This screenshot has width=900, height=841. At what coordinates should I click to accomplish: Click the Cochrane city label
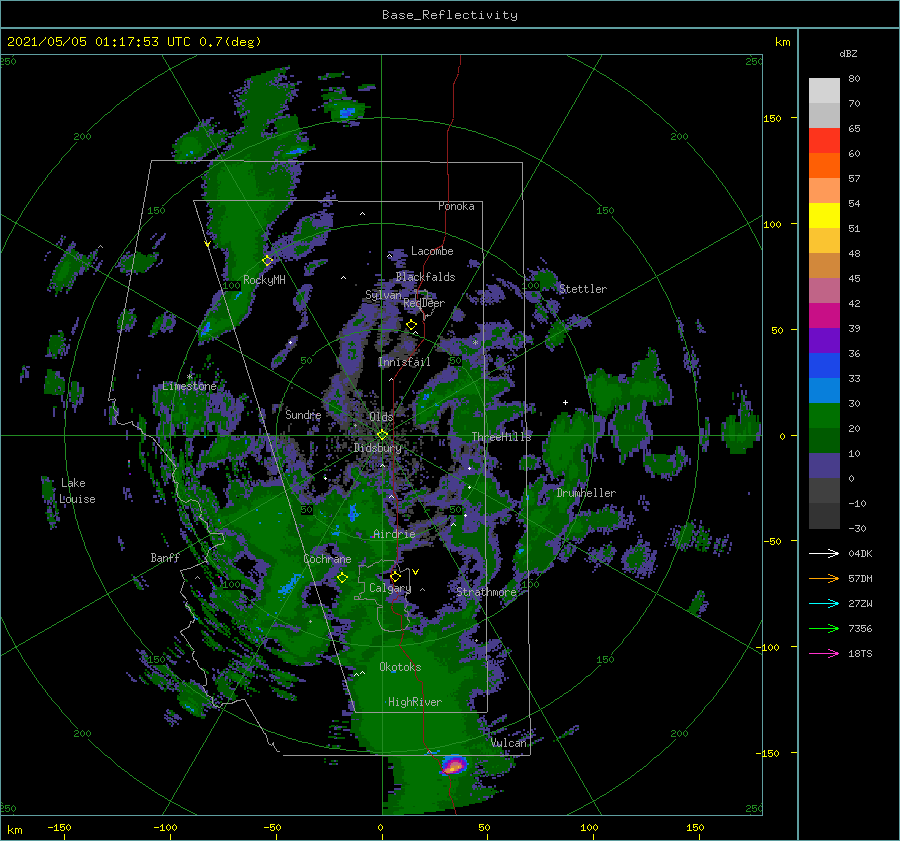pyautogui.click(x=327, y=559)
